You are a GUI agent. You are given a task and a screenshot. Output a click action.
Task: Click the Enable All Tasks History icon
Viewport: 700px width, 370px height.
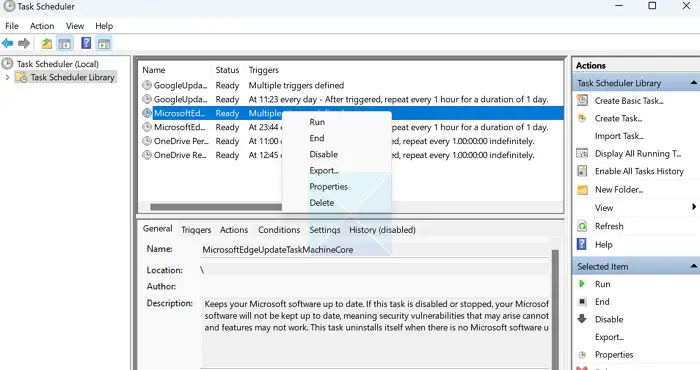point(582,171)
